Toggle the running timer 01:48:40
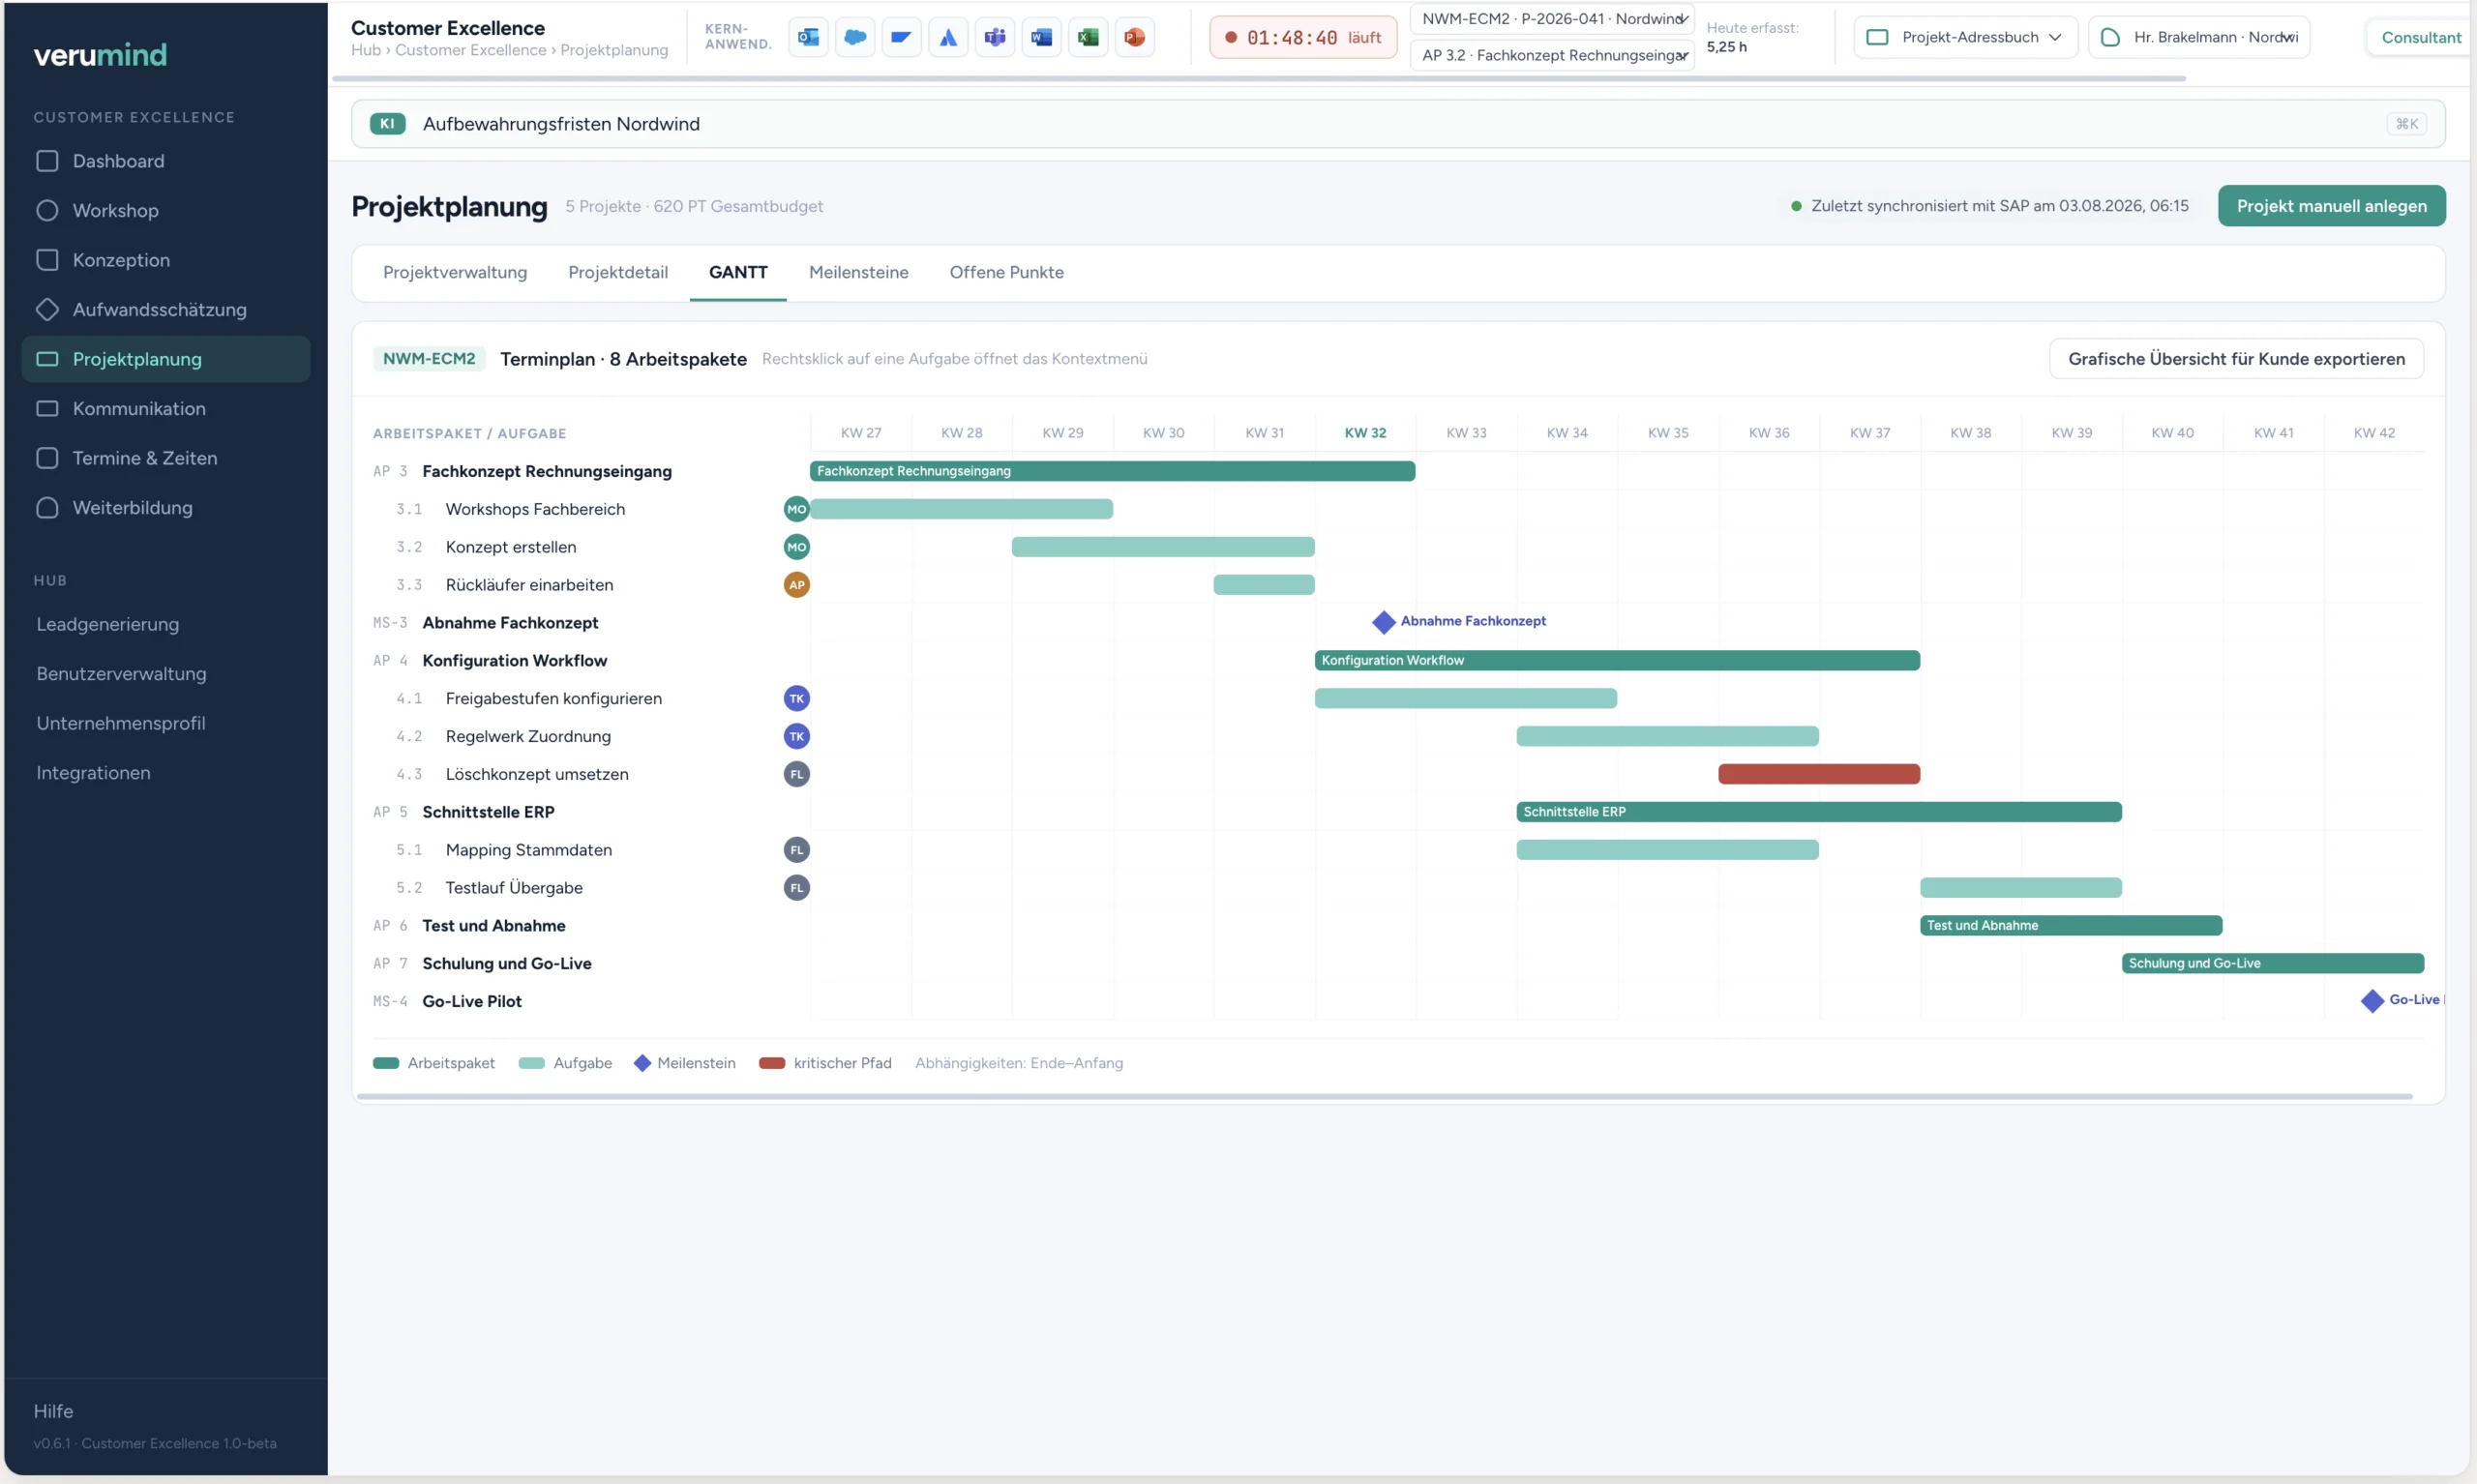Screen dimensions: 2477x1484 tap(1303, 37)
